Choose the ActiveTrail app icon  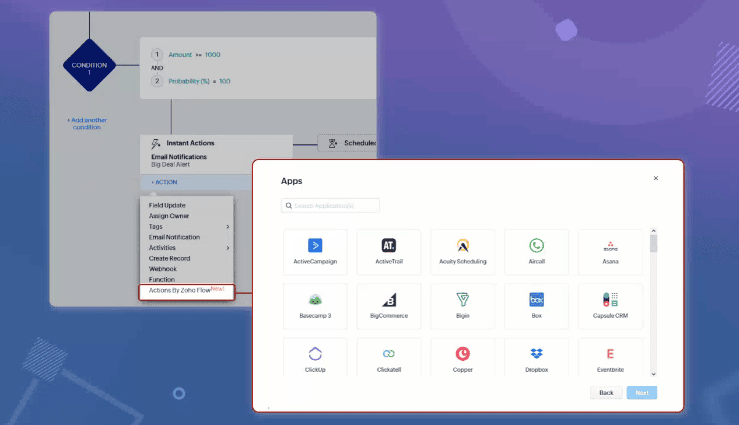tap(389, 245)
